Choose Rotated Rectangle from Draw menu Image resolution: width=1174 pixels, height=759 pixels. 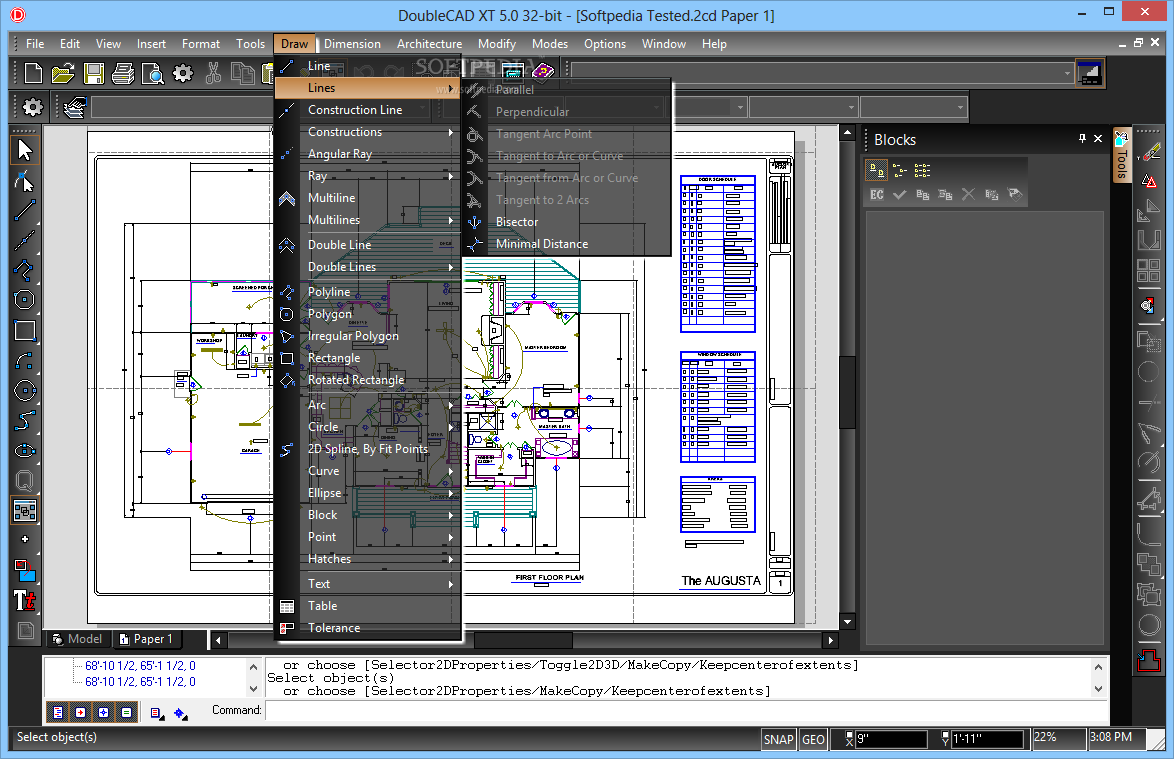pos(368,380)
